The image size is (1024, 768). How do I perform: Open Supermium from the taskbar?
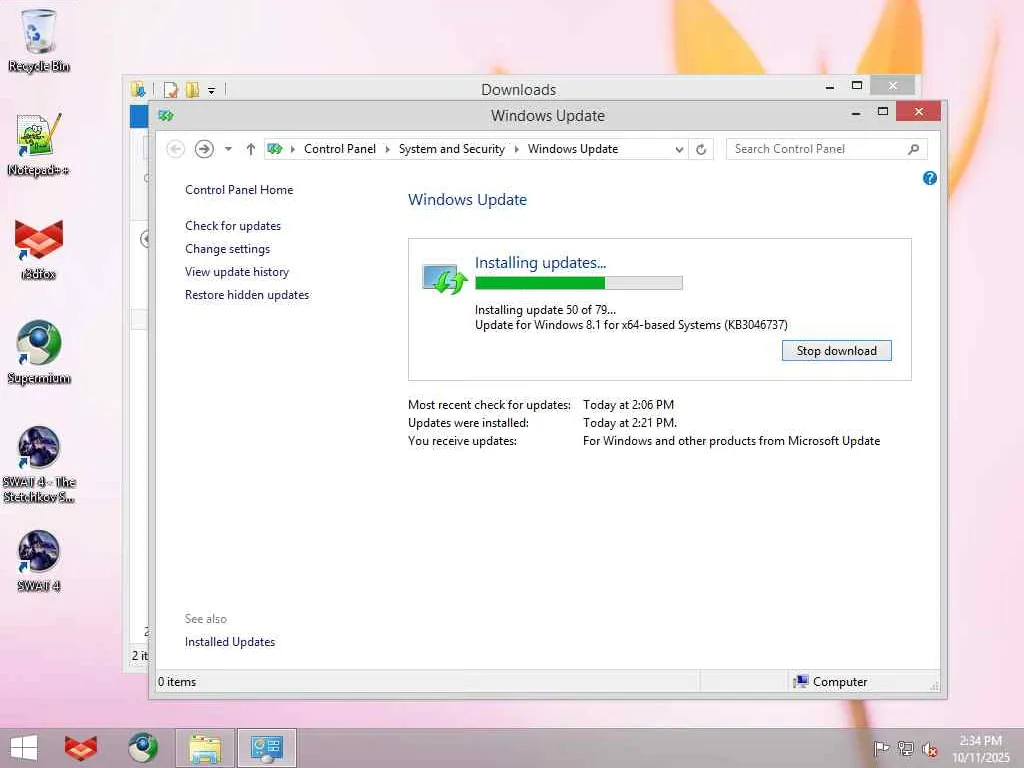[142, 748]
